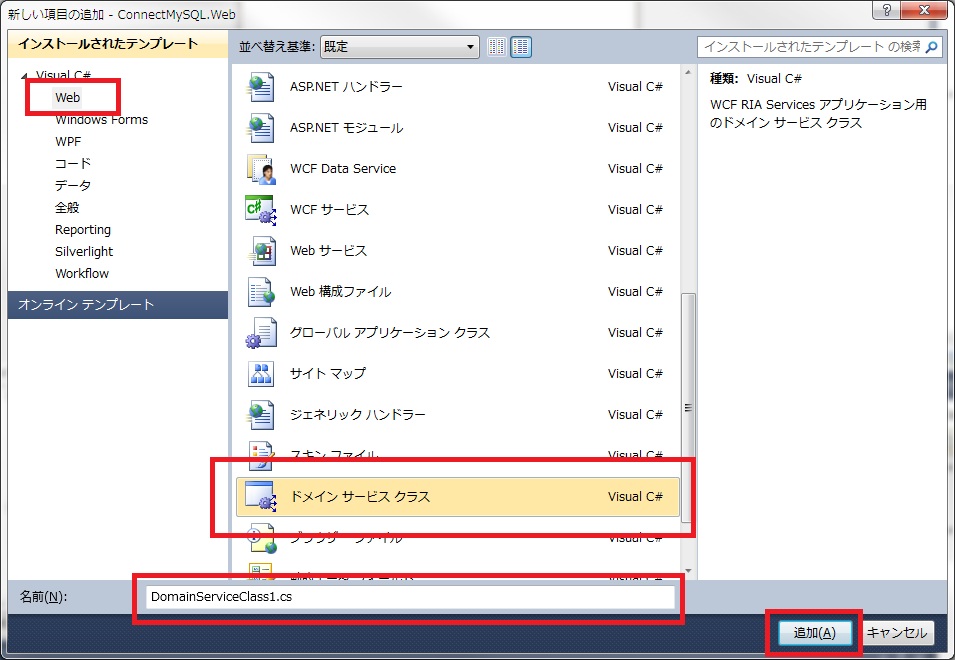Click the キャンセル button

tap(897, 633)
